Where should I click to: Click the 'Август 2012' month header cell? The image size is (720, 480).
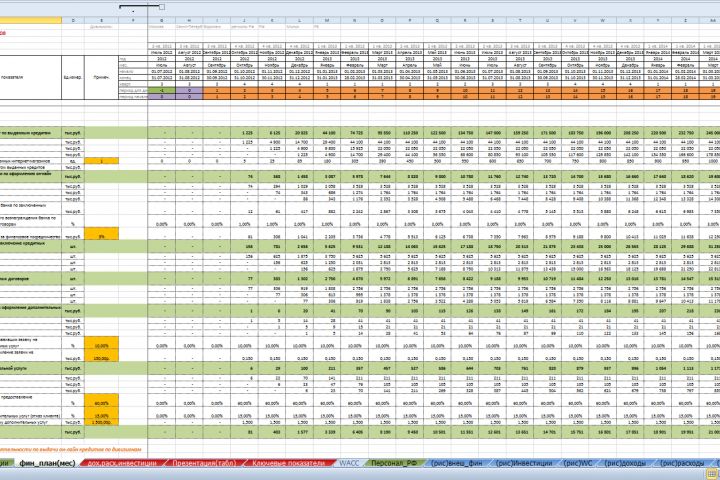[189, 53]
